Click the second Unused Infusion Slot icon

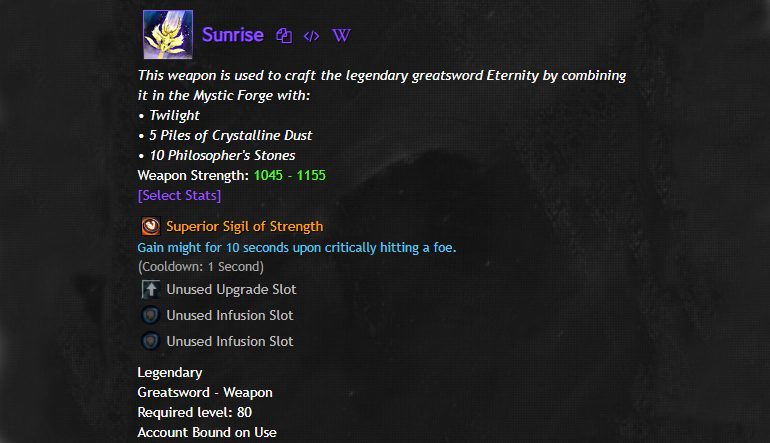[150, 341]
